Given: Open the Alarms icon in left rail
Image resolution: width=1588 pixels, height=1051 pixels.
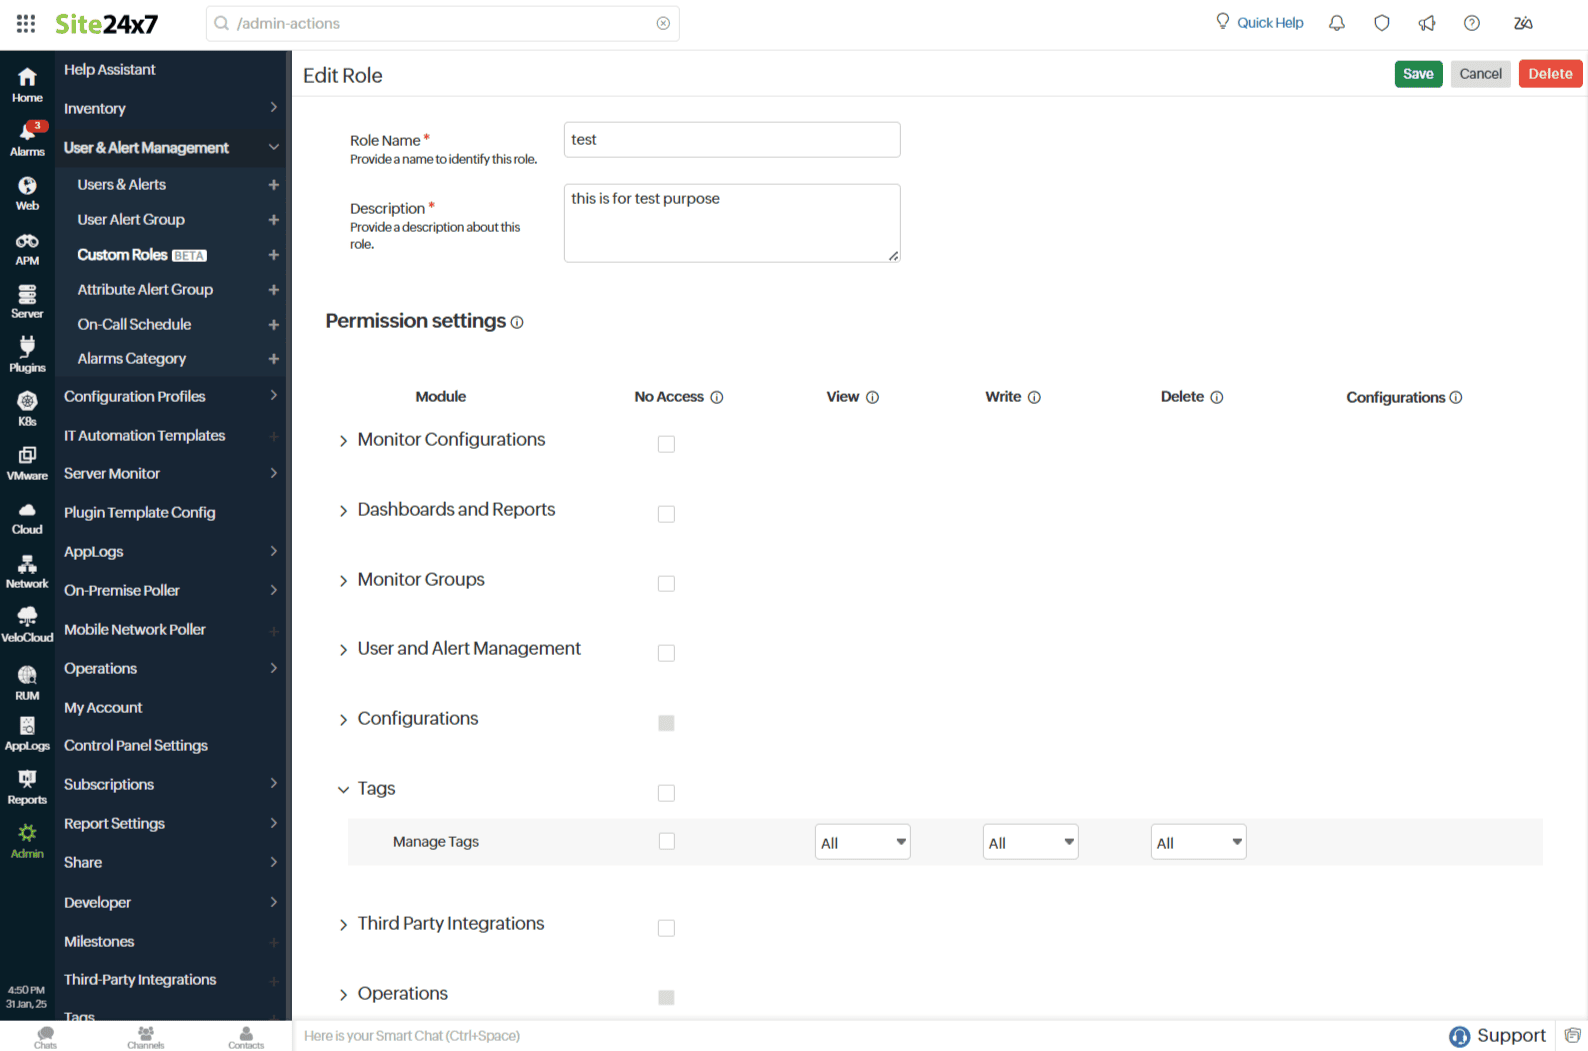Looking at the screenshot, I should pyautogui.click(x=27, y=139).
